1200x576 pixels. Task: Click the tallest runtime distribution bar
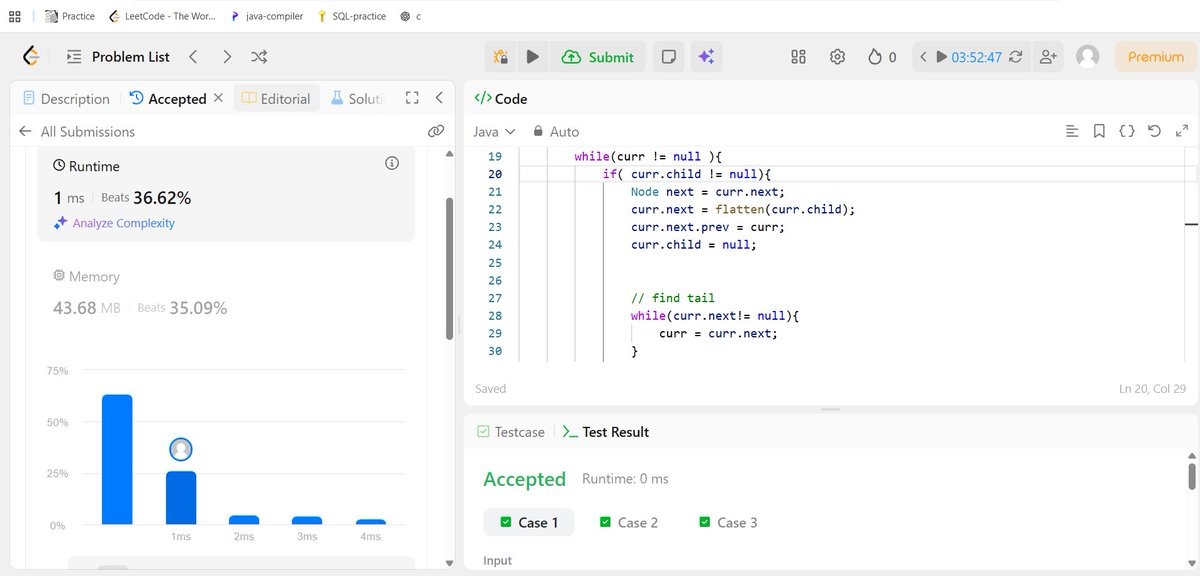point(117,459)
